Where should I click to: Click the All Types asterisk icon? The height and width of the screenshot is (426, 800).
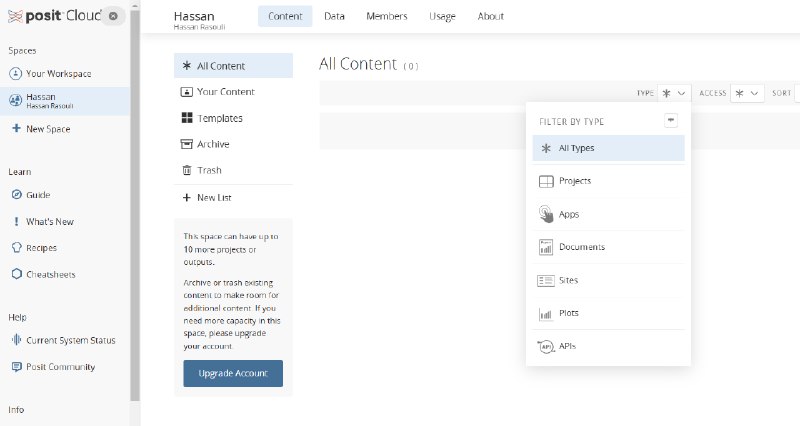tap(546, 148)
